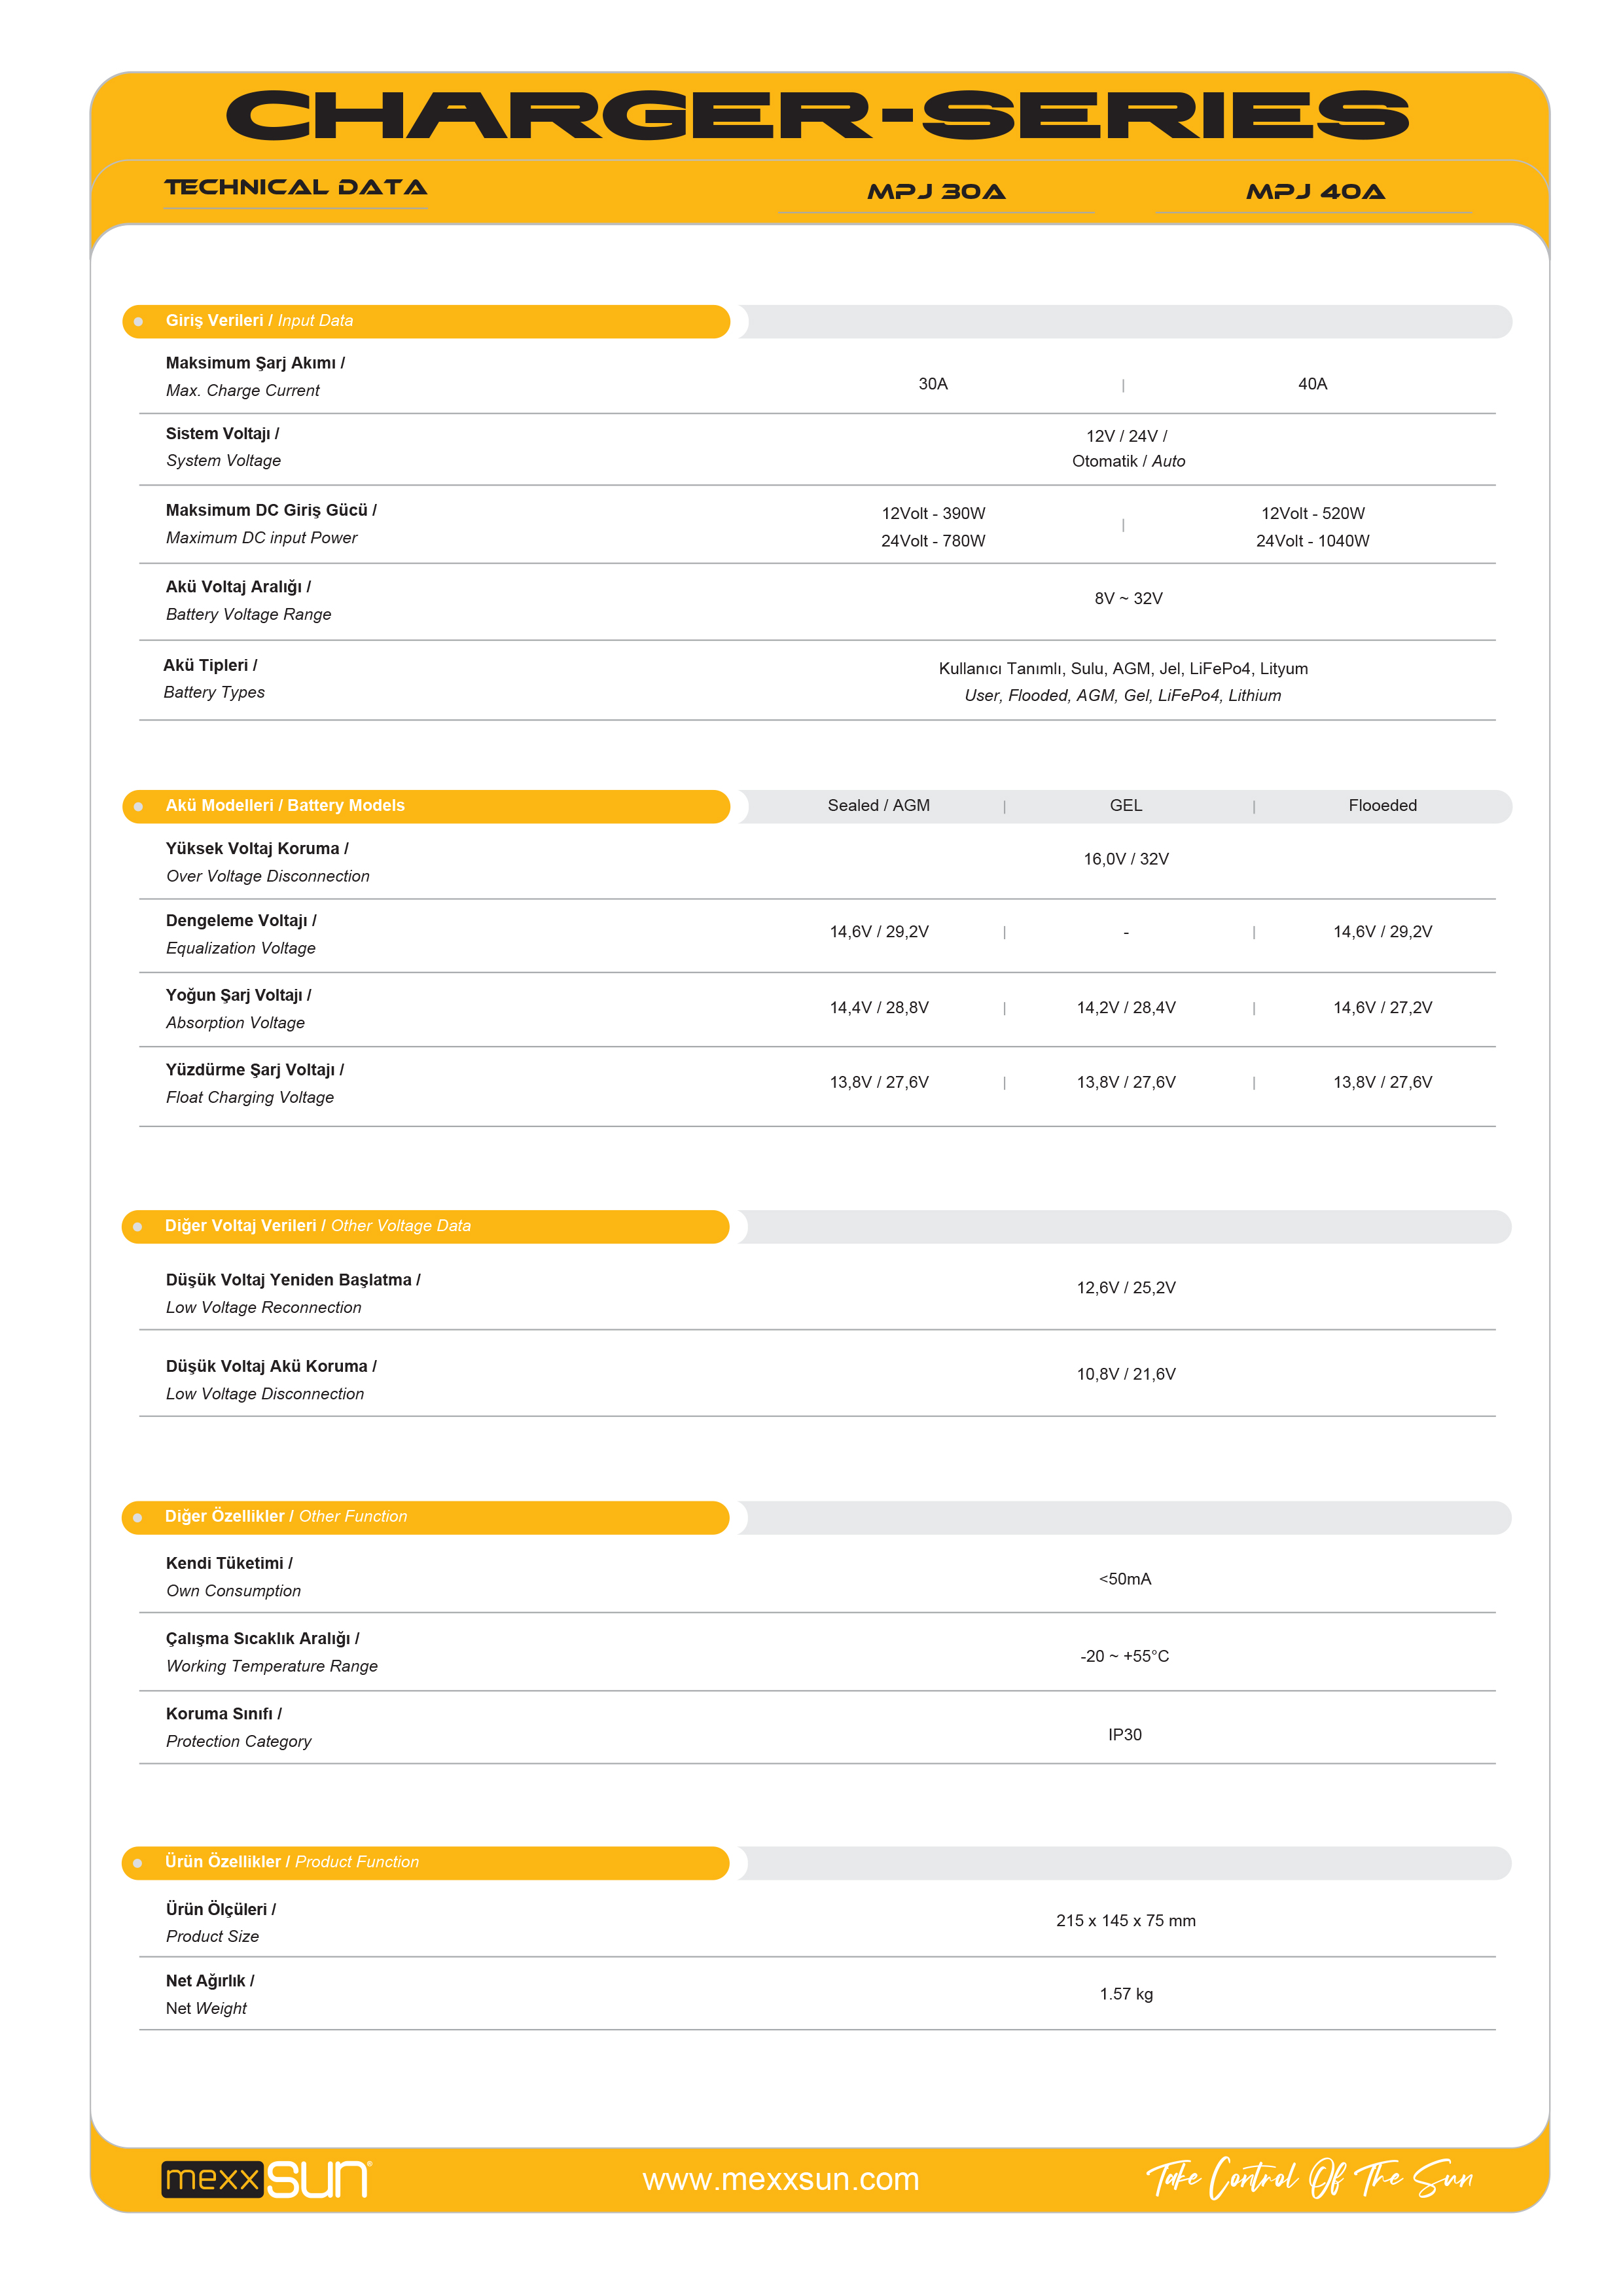Select the MPJ 30A column header
This screenshot has height=2296, width=1623.
(x=936, y=191)
